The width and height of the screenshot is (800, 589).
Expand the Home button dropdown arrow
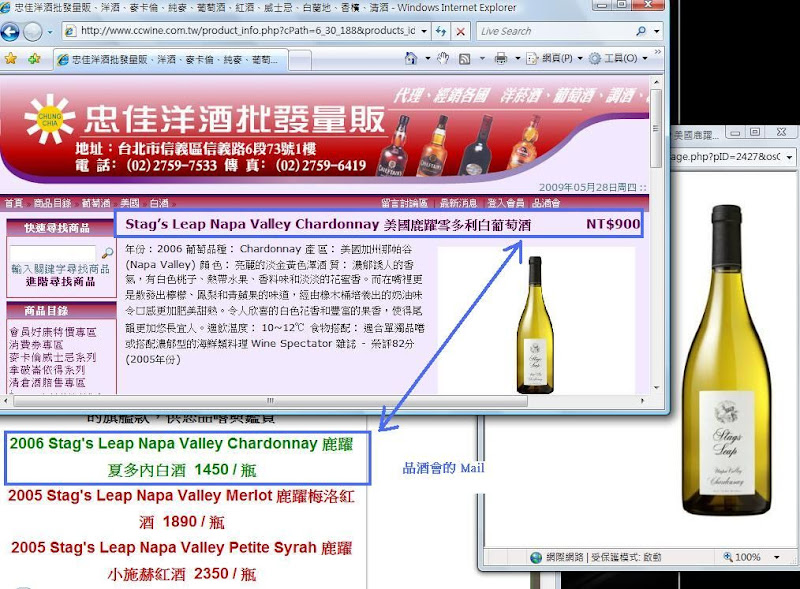[x=428, y=58]
